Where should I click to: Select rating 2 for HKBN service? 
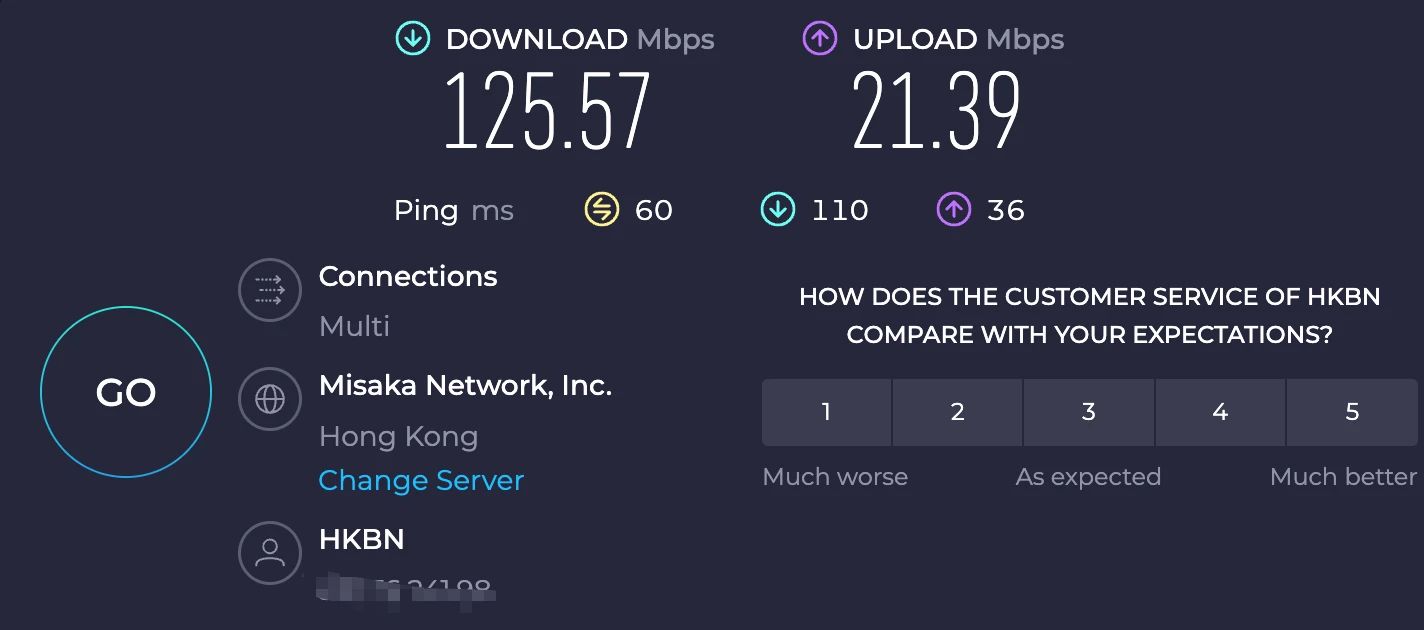pos(957,412)
